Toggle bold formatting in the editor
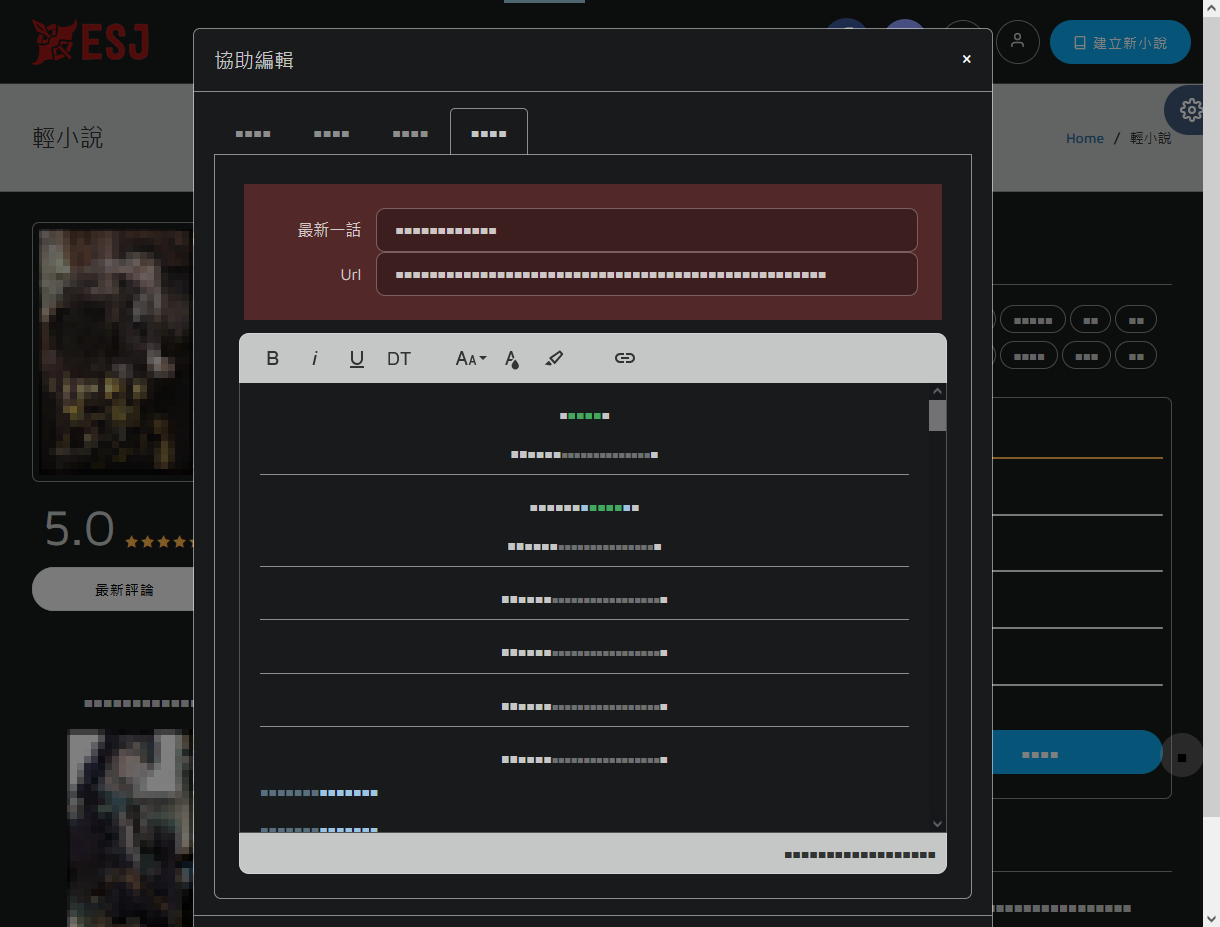Screen dimensions: 1220x927 coord(272,358)
